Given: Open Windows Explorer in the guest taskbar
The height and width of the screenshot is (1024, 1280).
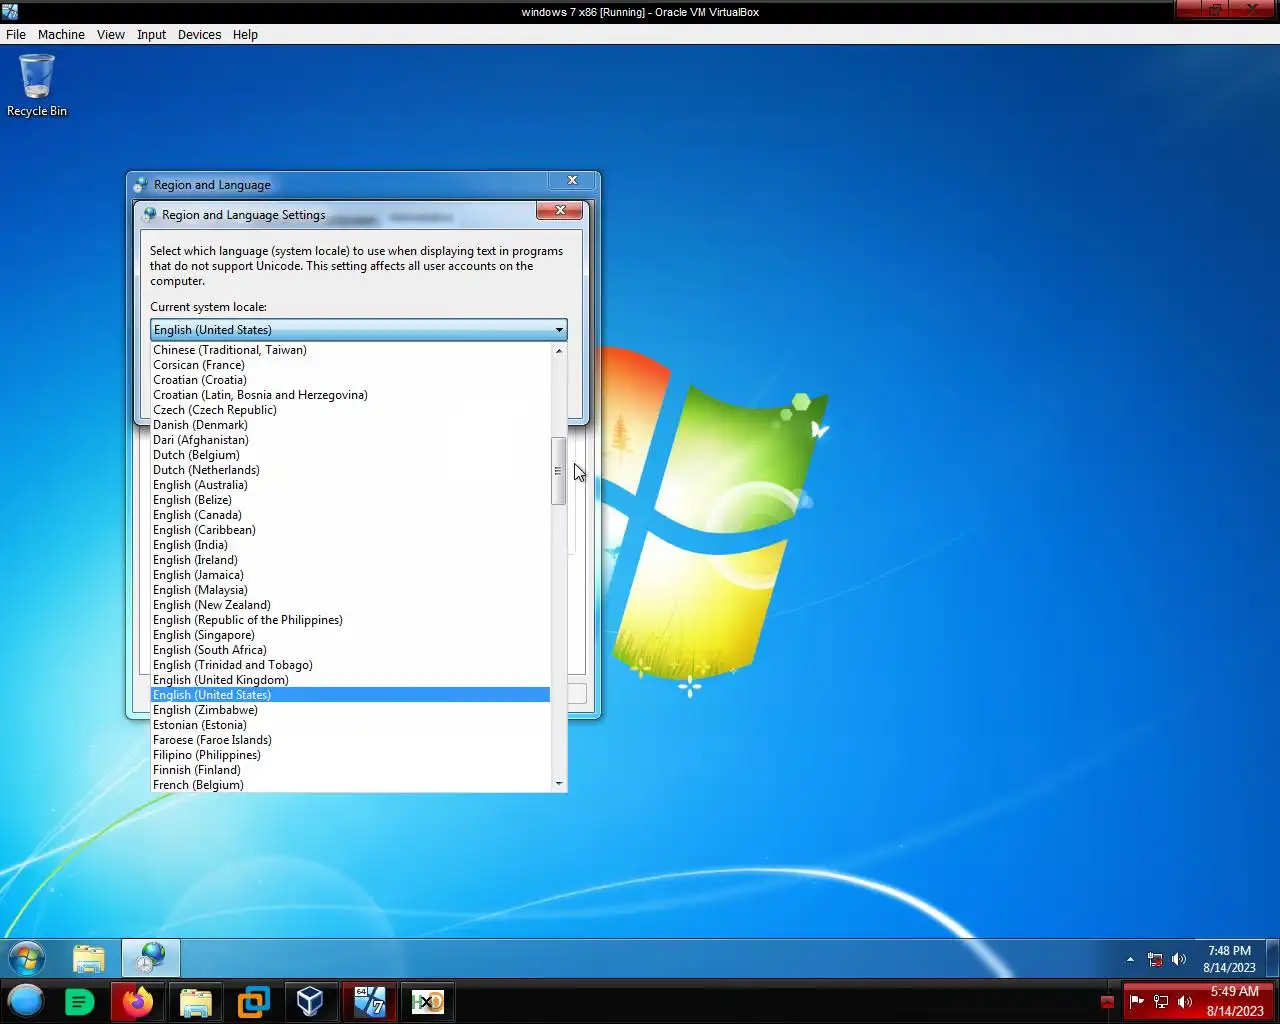Looking at the screenshot, I should pos(89,958).
